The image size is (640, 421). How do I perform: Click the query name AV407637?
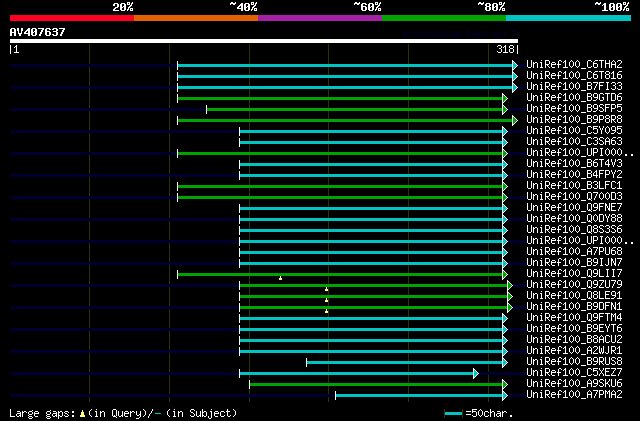tap(38, 32)
